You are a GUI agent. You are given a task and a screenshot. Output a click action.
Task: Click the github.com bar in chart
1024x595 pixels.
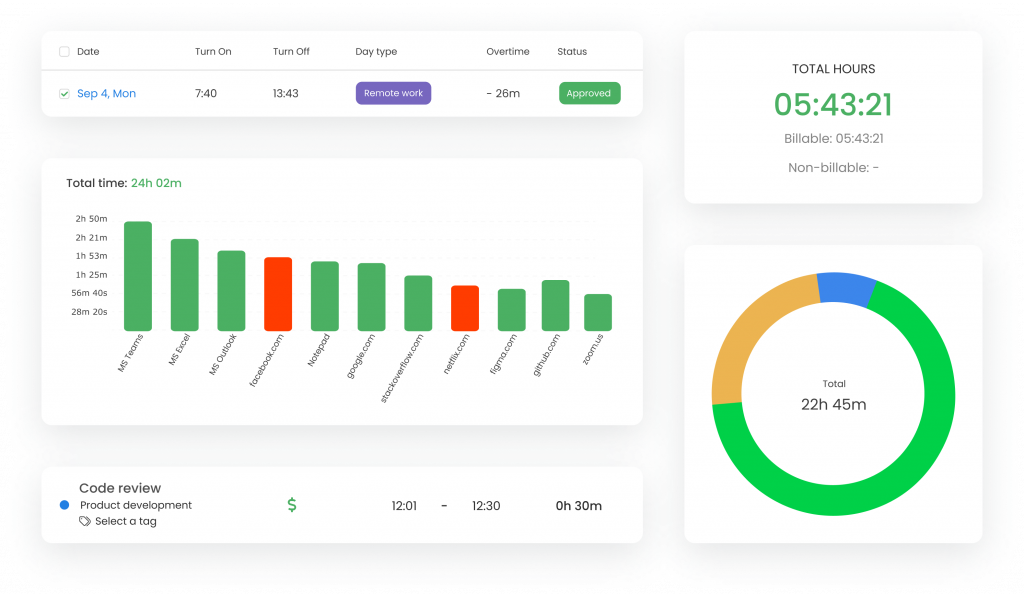pos(555,305)
